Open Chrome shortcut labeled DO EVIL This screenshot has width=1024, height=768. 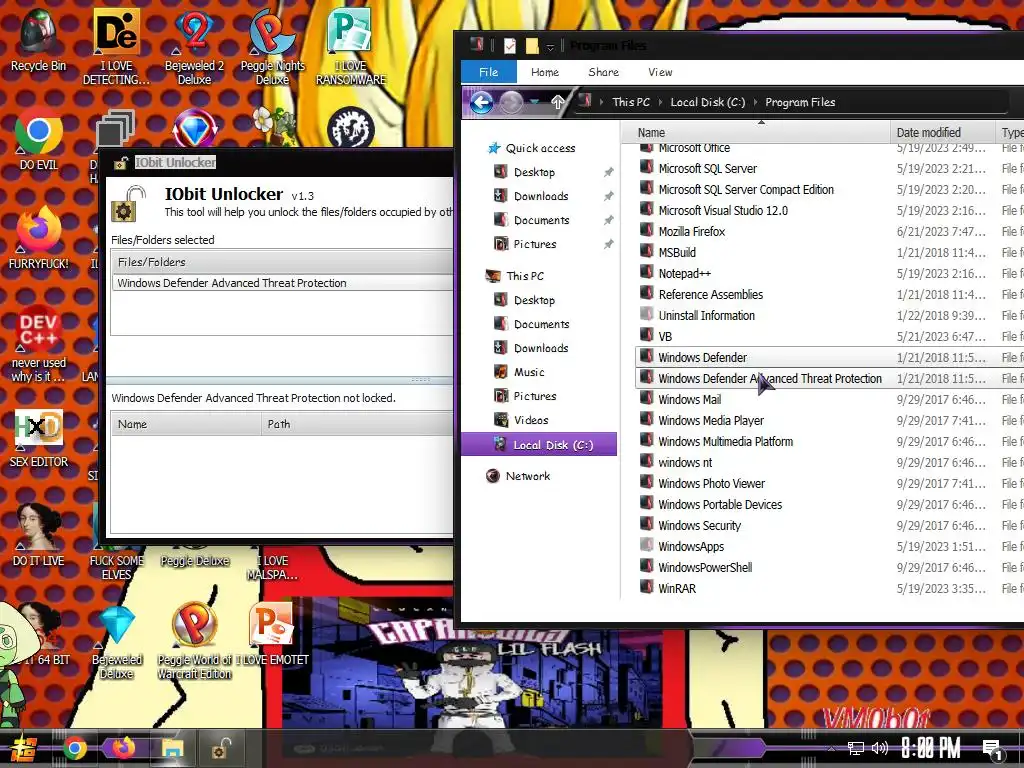pyautogui.click(x=39, y=139)
